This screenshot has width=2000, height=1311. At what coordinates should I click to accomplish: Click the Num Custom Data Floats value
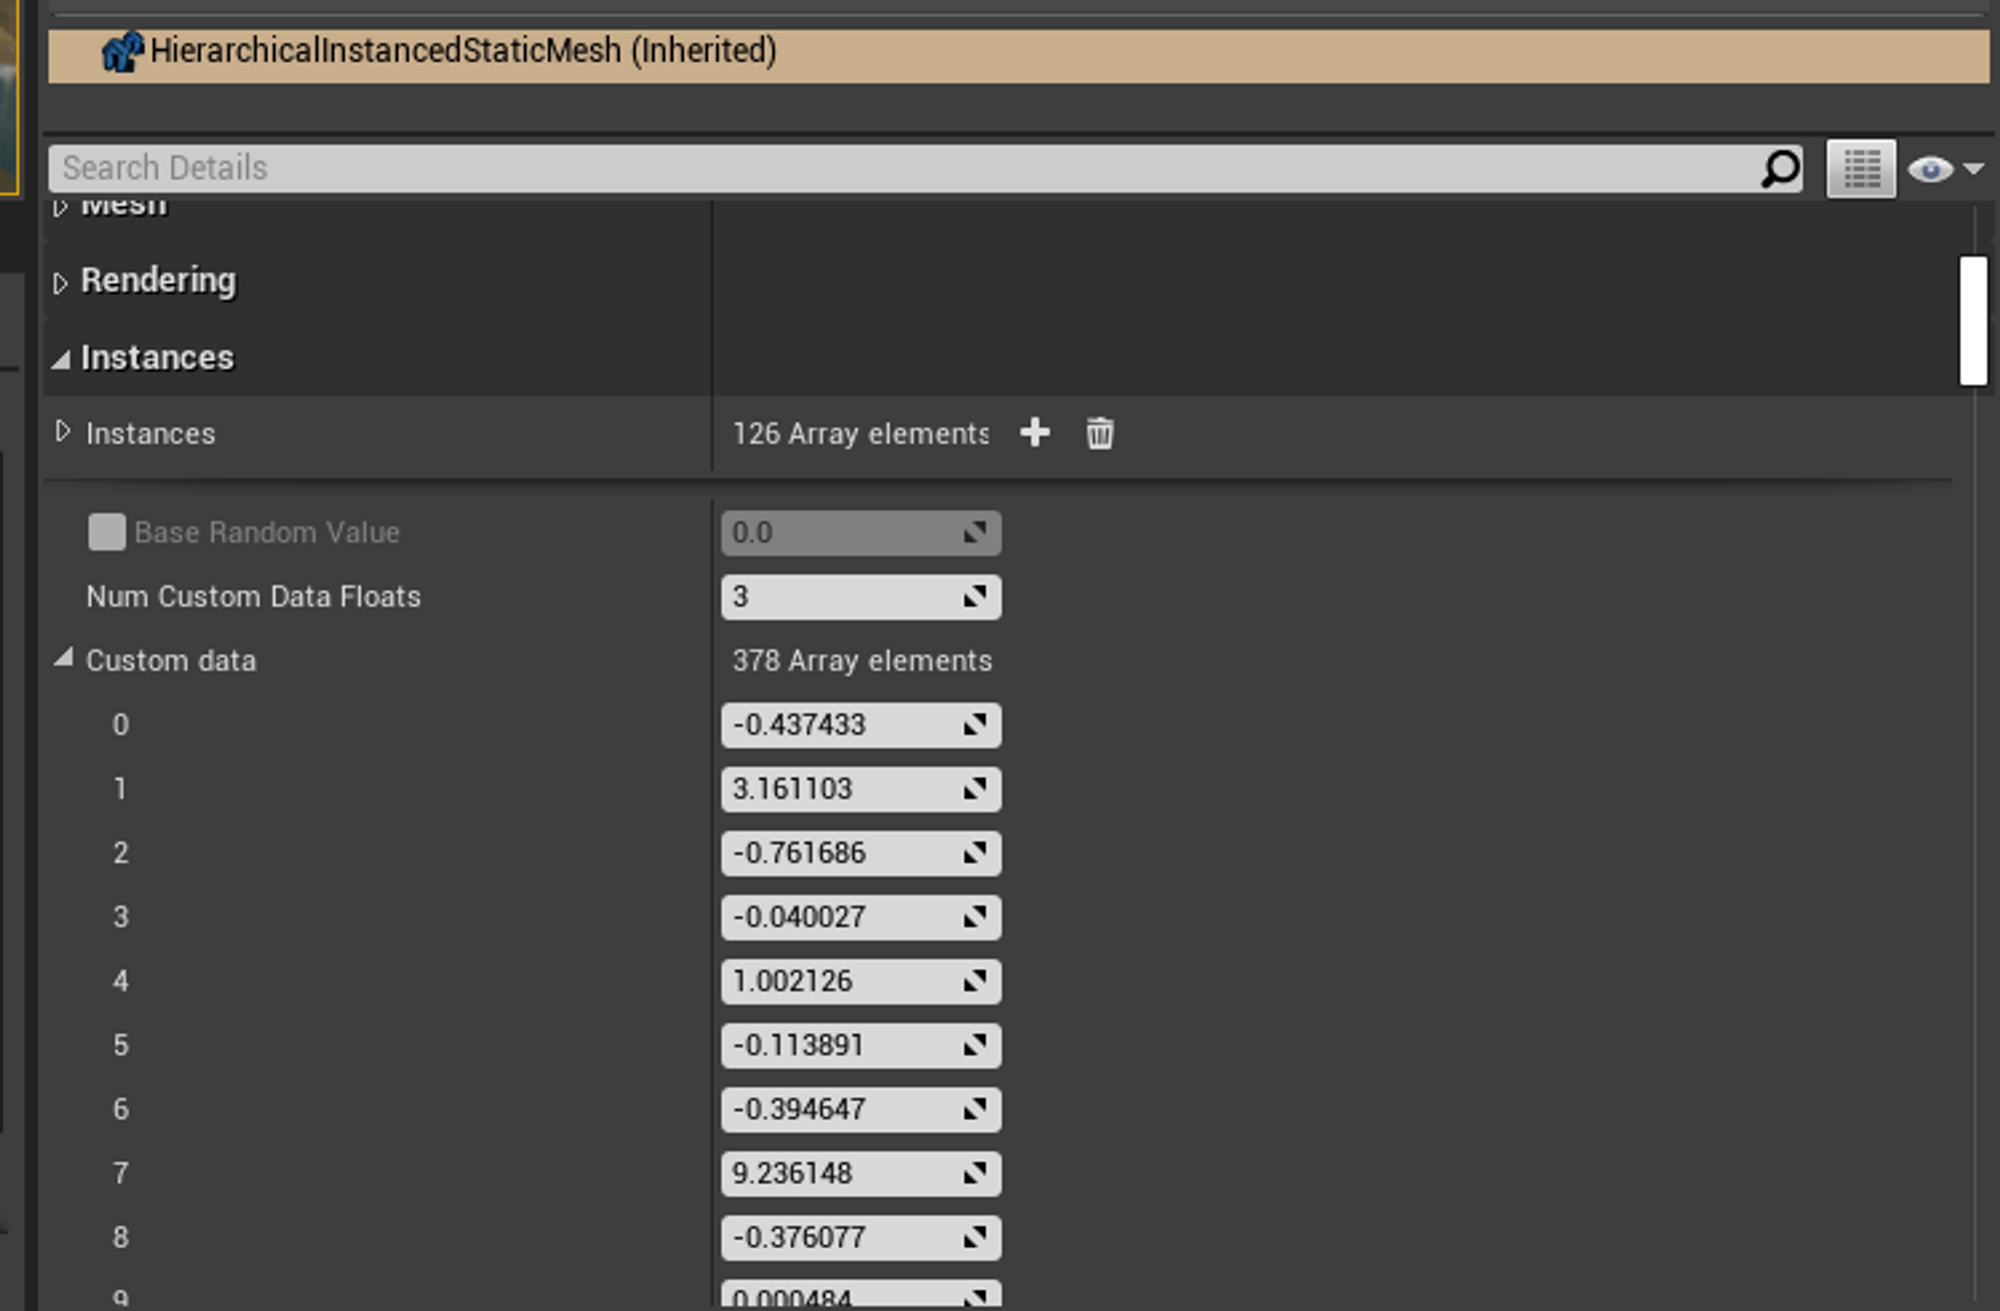pyautogui.click(x=840, y=597)
